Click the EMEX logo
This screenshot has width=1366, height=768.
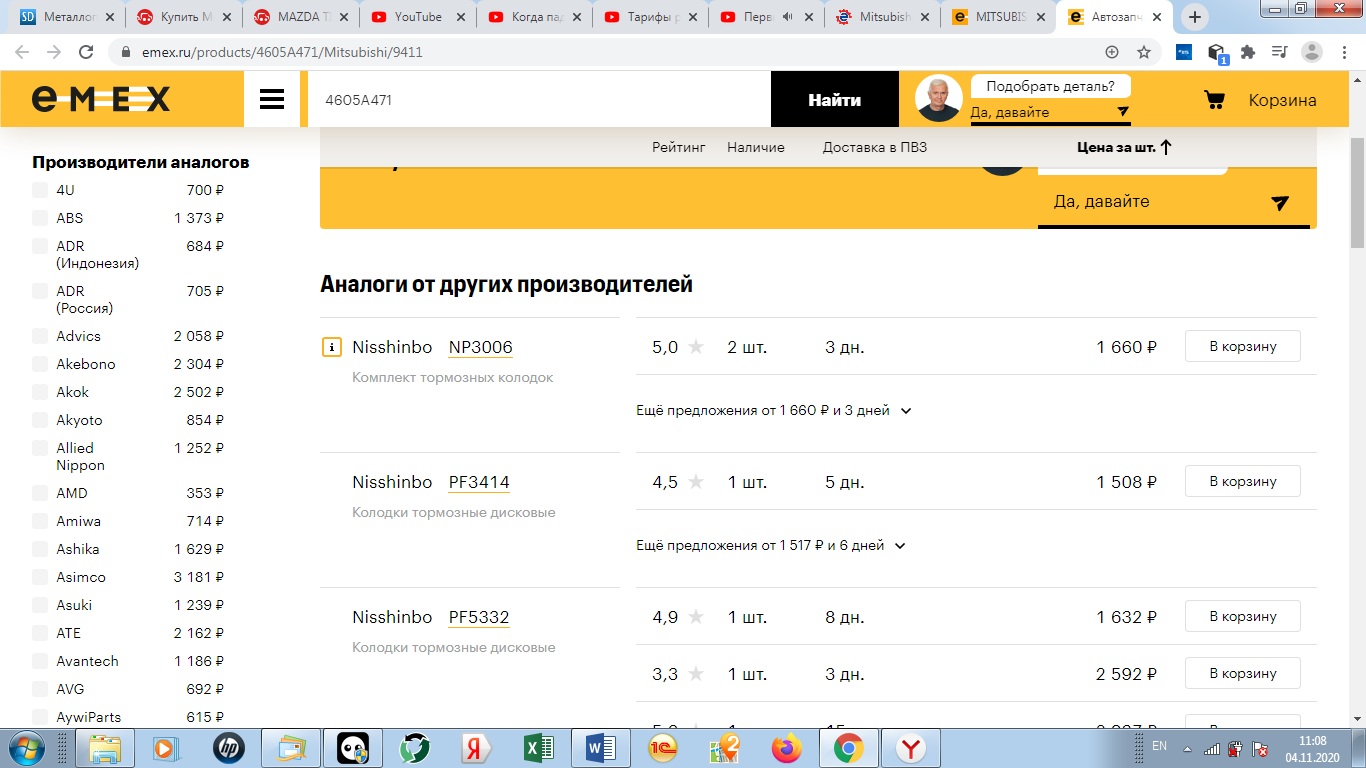tap(101, 100)
